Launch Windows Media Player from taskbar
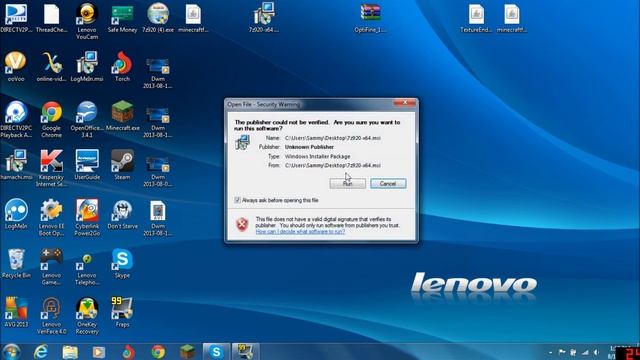The image size is (640, 360). (x=99, y=352)
